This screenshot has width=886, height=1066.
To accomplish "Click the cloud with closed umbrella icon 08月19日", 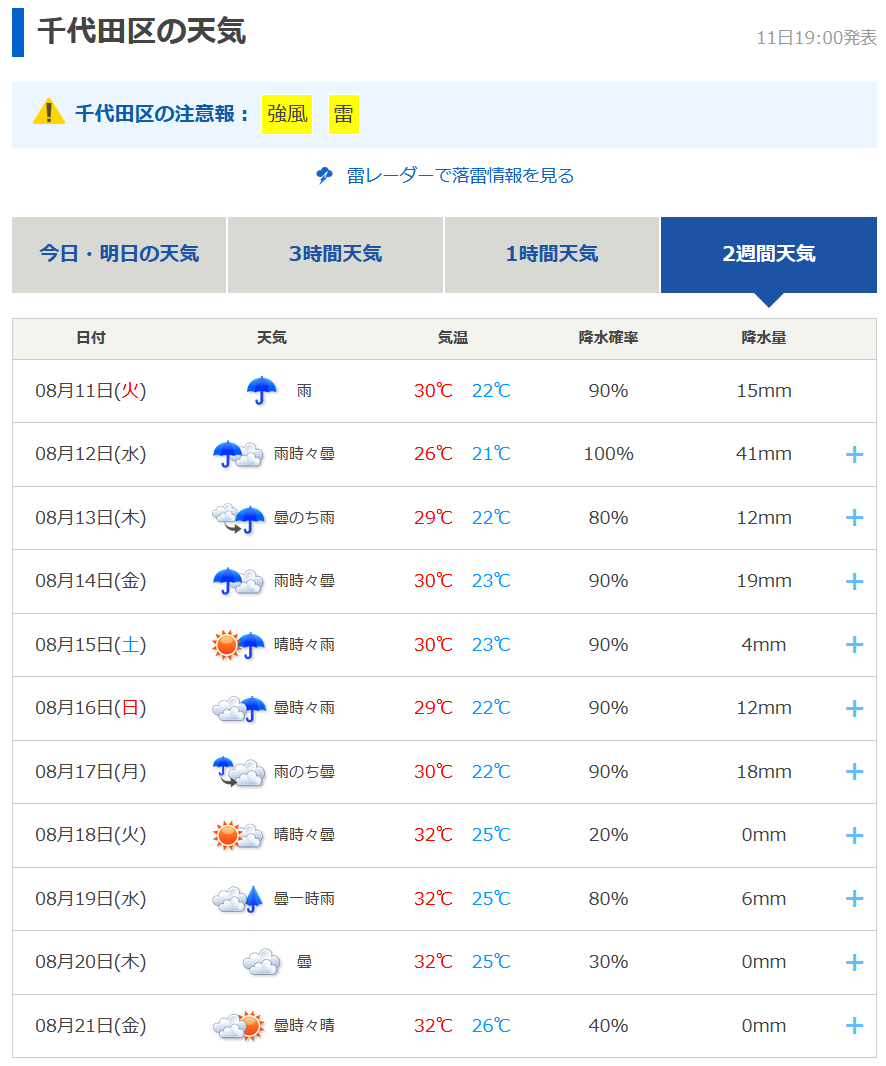I will click(x=238, y=899).
